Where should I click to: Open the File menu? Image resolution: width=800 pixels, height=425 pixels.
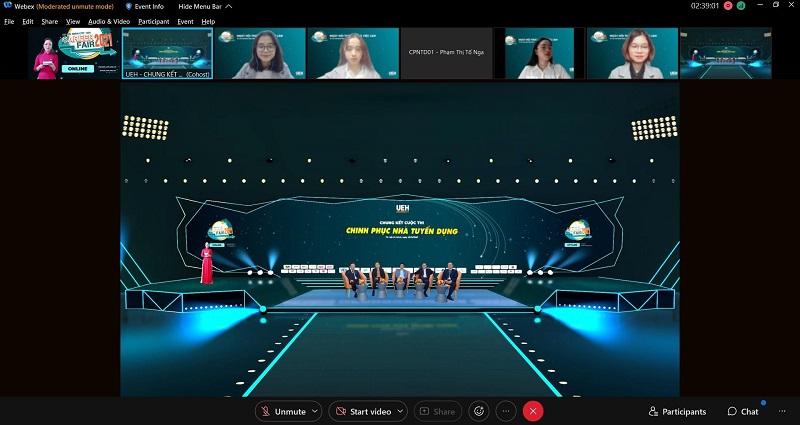pos(9,21)
